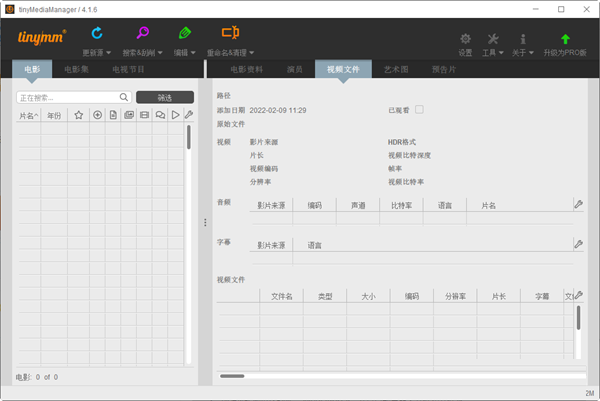Click the 年份 column header
600x401 pixels.
pyautogui.click(x=54, y=116)
